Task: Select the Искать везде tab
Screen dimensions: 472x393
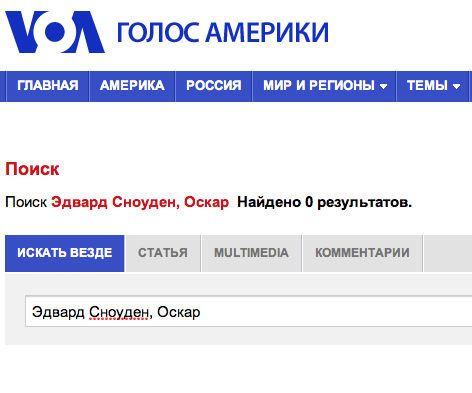Action: point(65,253)
